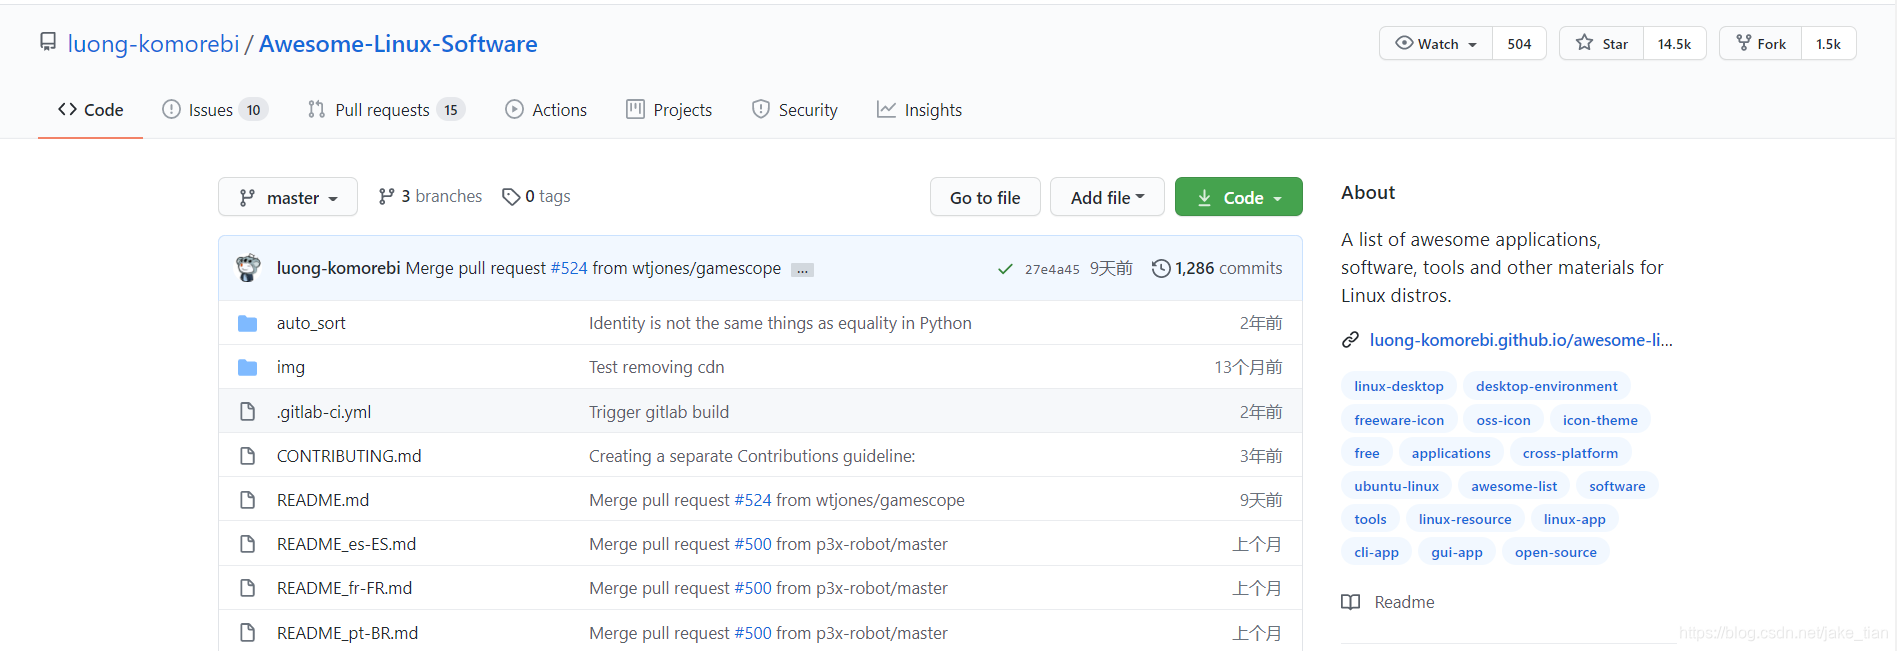This screenshot has height=651, width=1897.
Task: Click the luong-komorebi avatar image
Action: tap(248, 268)
